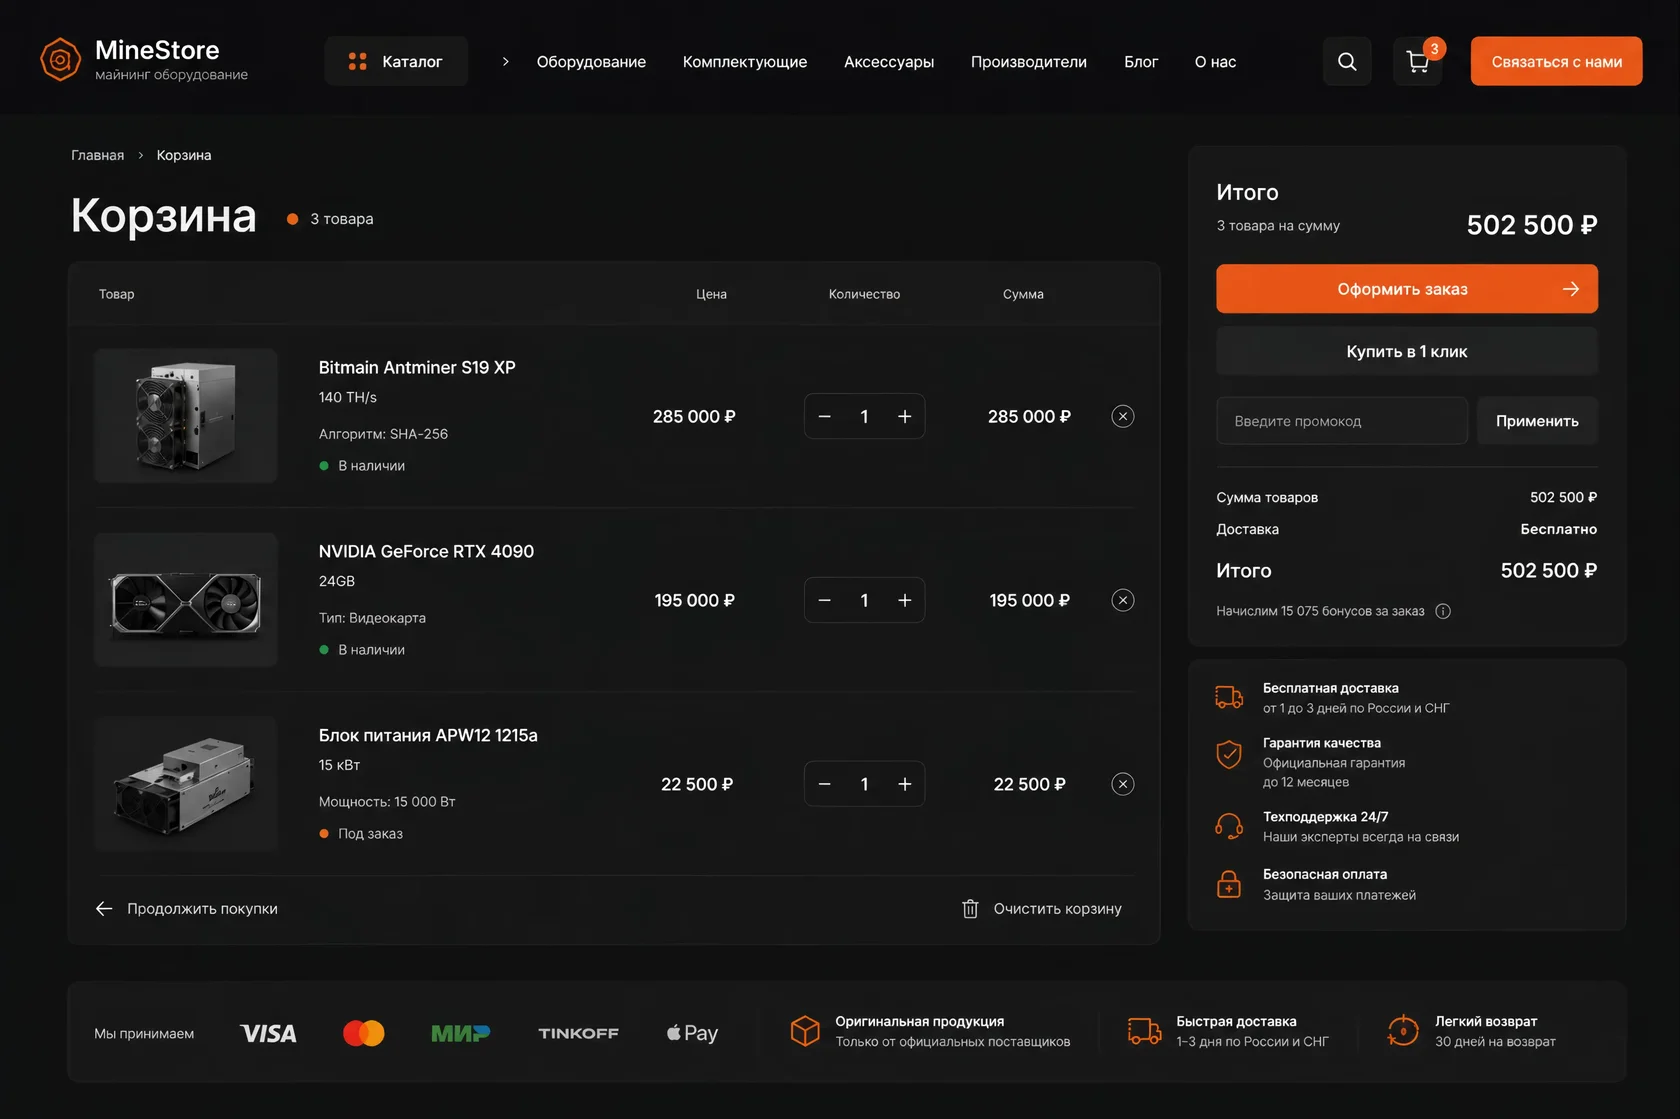Click the VISA payment logo
This screenshot has width=1680, height=1119.
pyautogui.click(x=268, y=1033)
